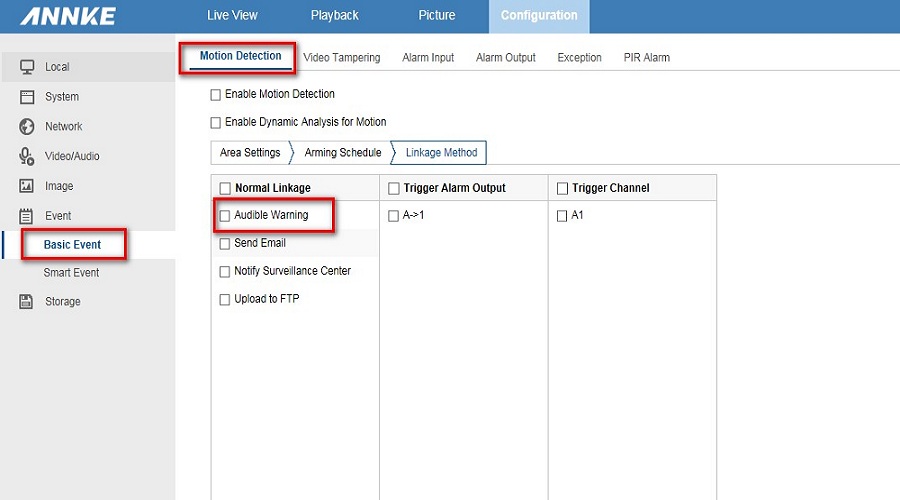
Task: Click the Trigger Channel header text
Action: [x=611, y=188]
